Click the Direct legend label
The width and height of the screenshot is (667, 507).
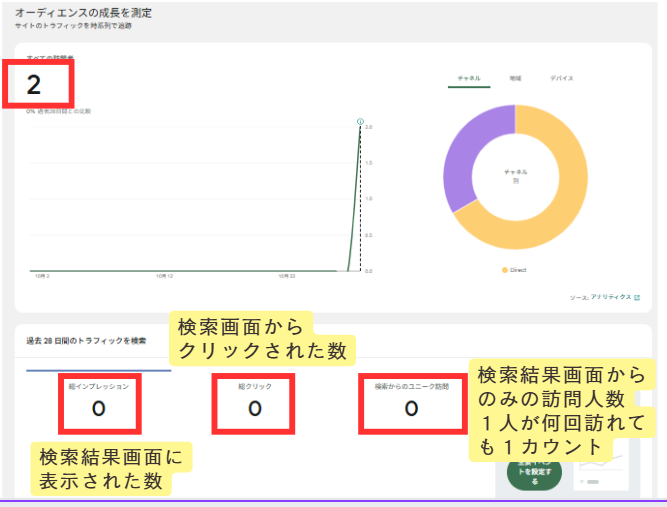tap(517, 270)
